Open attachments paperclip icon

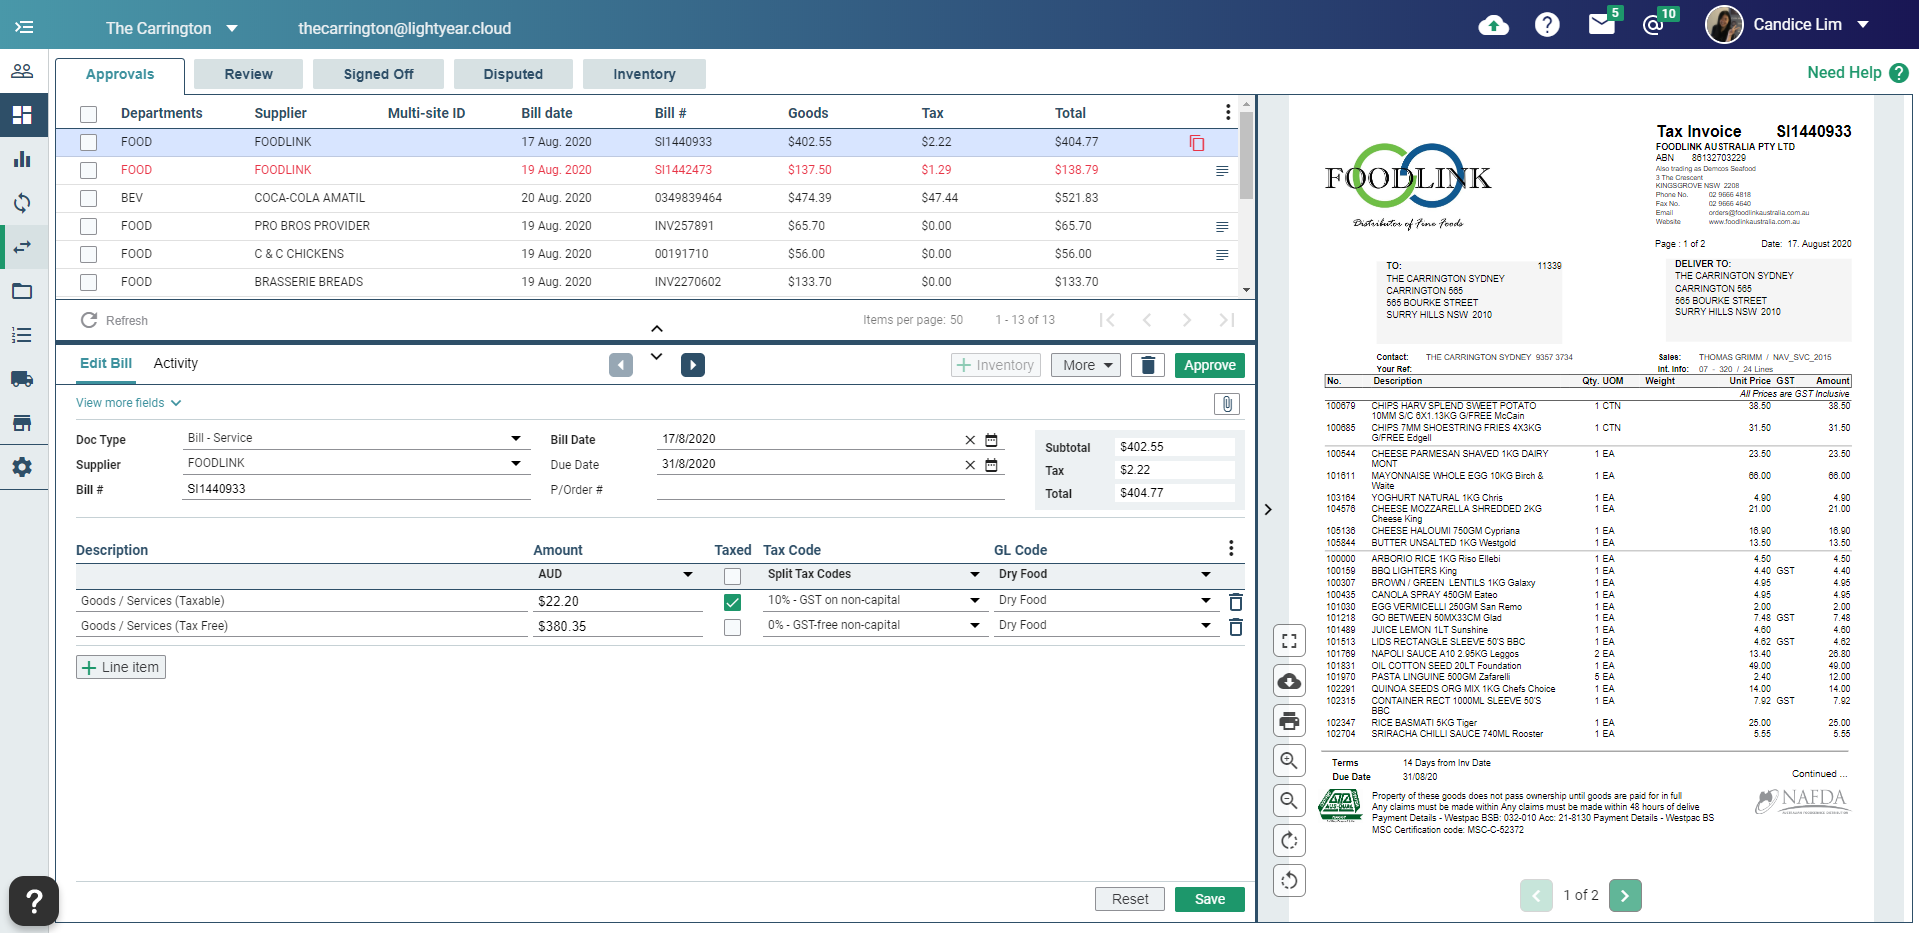coord(1227,403)
